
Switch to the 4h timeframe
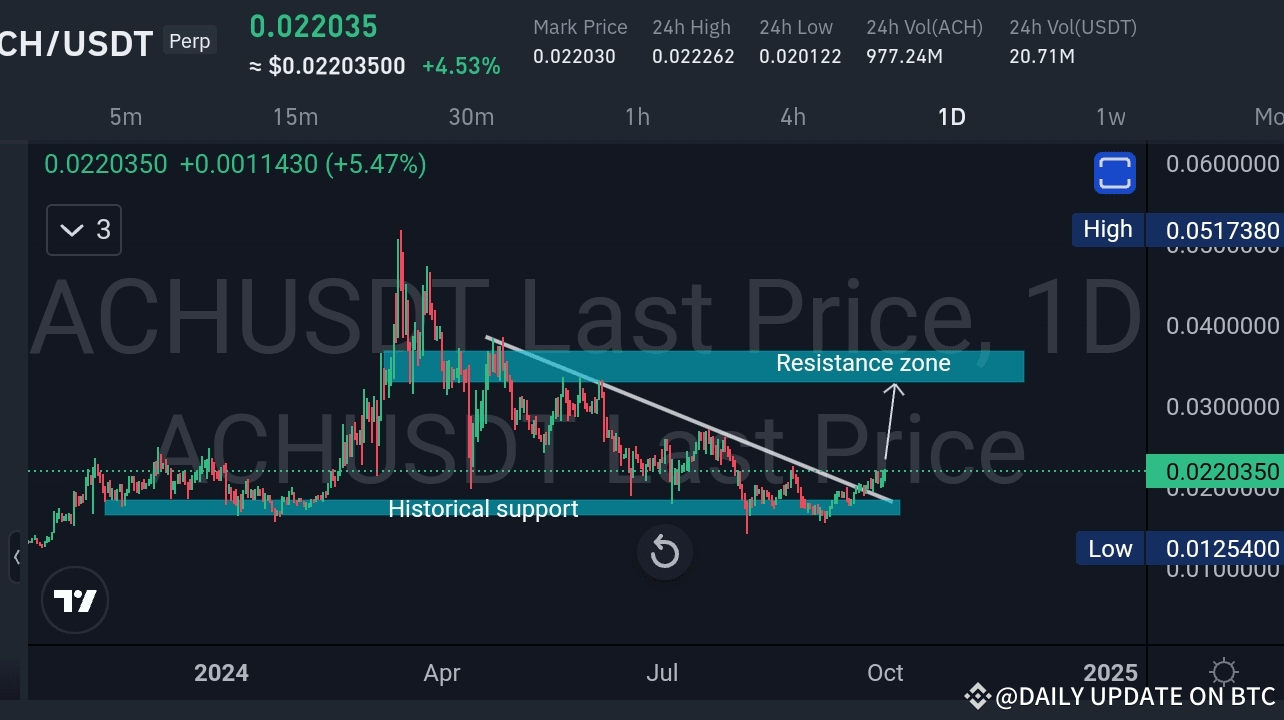pyautogui.click(x=793, y=117)
